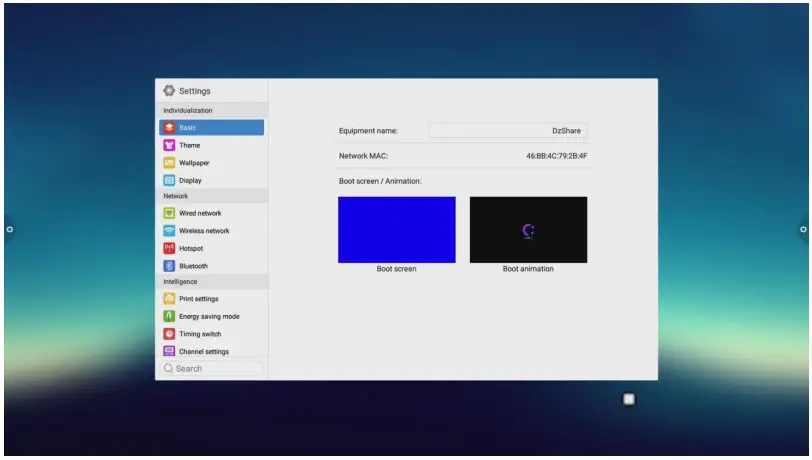This screenshot has height=460, width=812.
Task: Select Timing switch menu label
Action: [200, 334]
